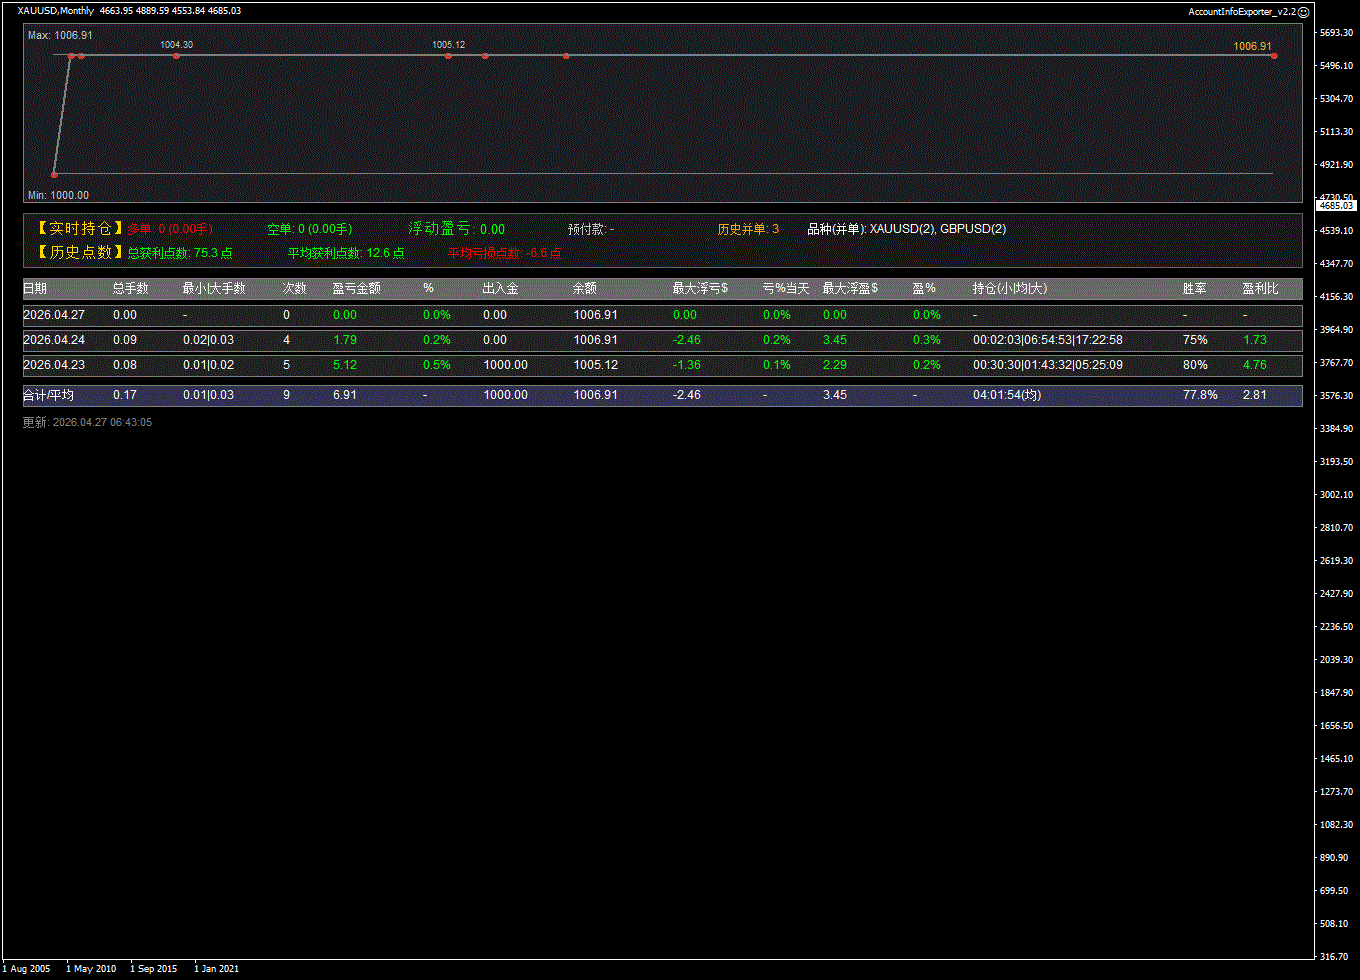This screenshot has width=1360, height=980.
Task: Click the 最大浮亏$ column header
Action: (x=700, y=288)
